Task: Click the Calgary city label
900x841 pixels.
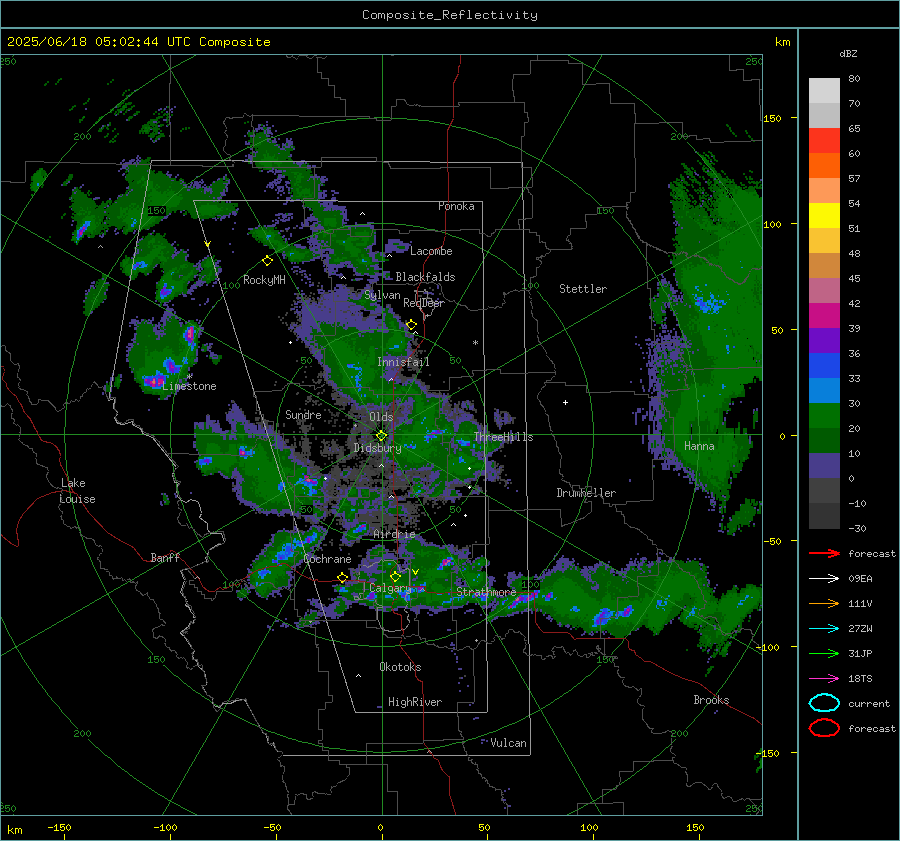Action: (x=390, y=588)
